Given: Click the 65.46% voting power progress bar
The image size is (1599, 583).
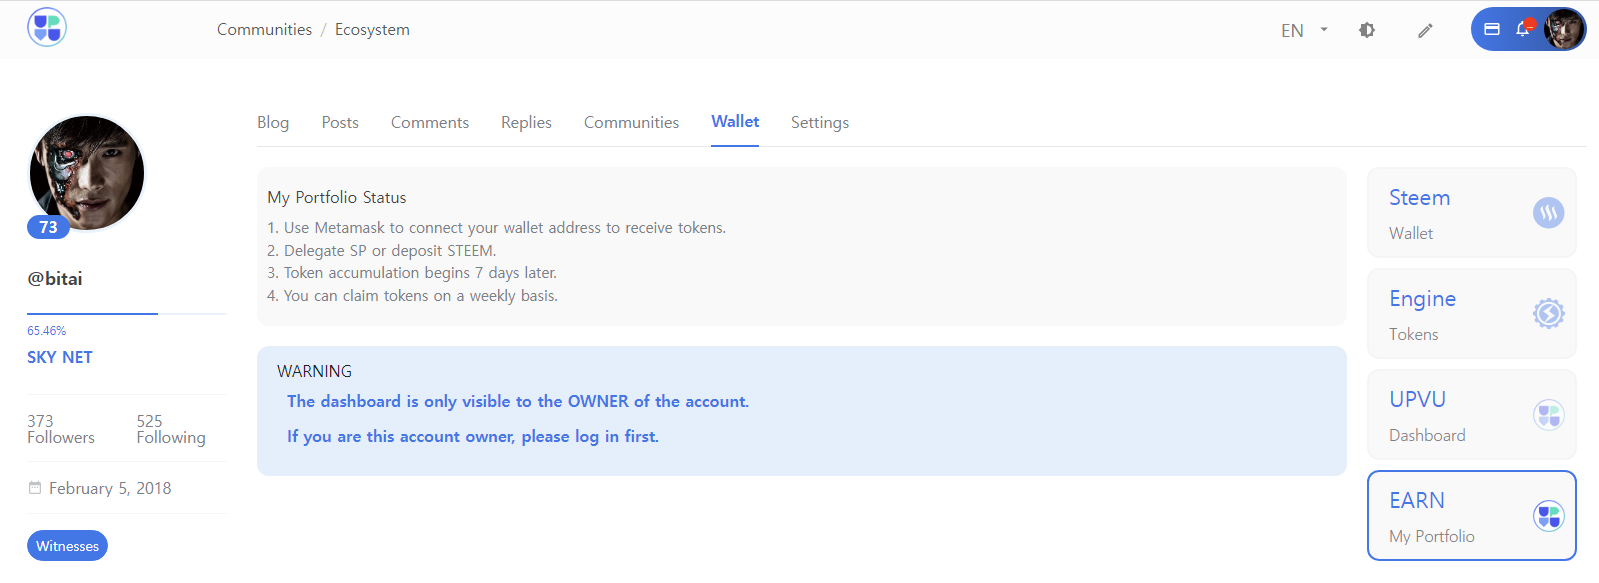Looking at the screenshot, I should pos(127,314).
